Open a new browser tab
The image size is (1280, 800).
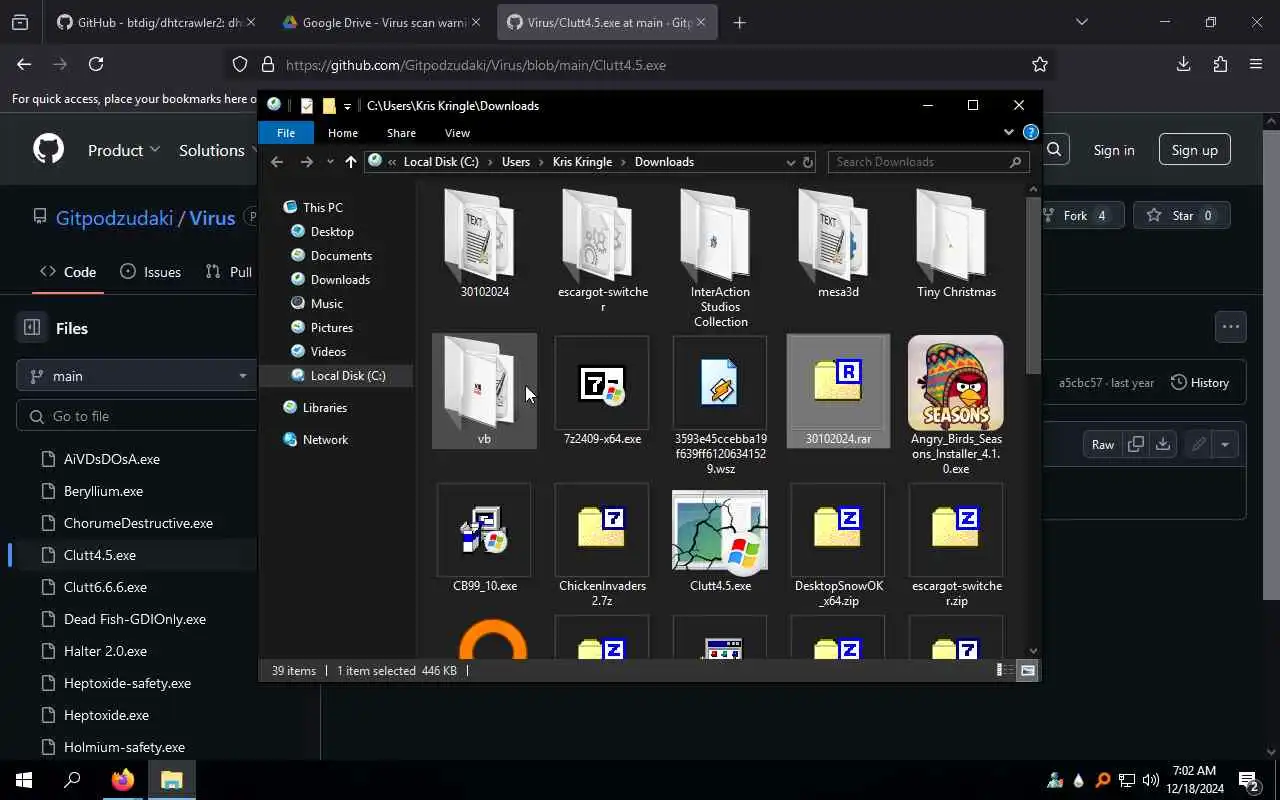click(739, 22)
